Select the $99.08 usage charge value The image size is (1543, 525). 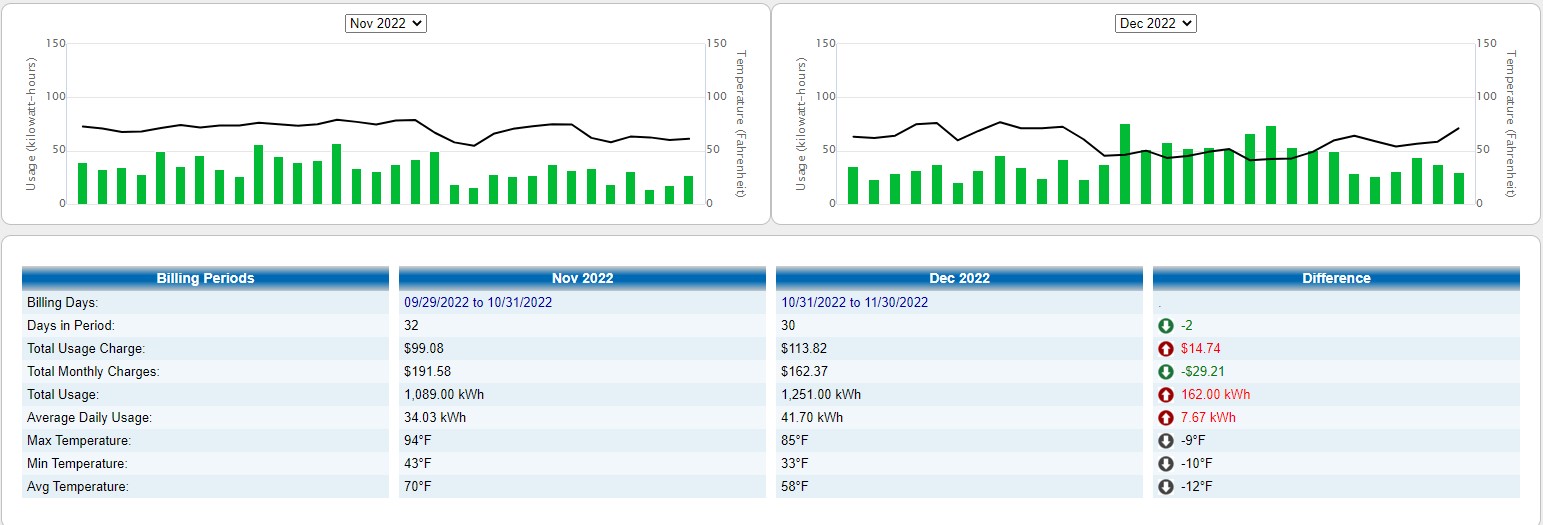pyautogui.click(x=424, y=349)
